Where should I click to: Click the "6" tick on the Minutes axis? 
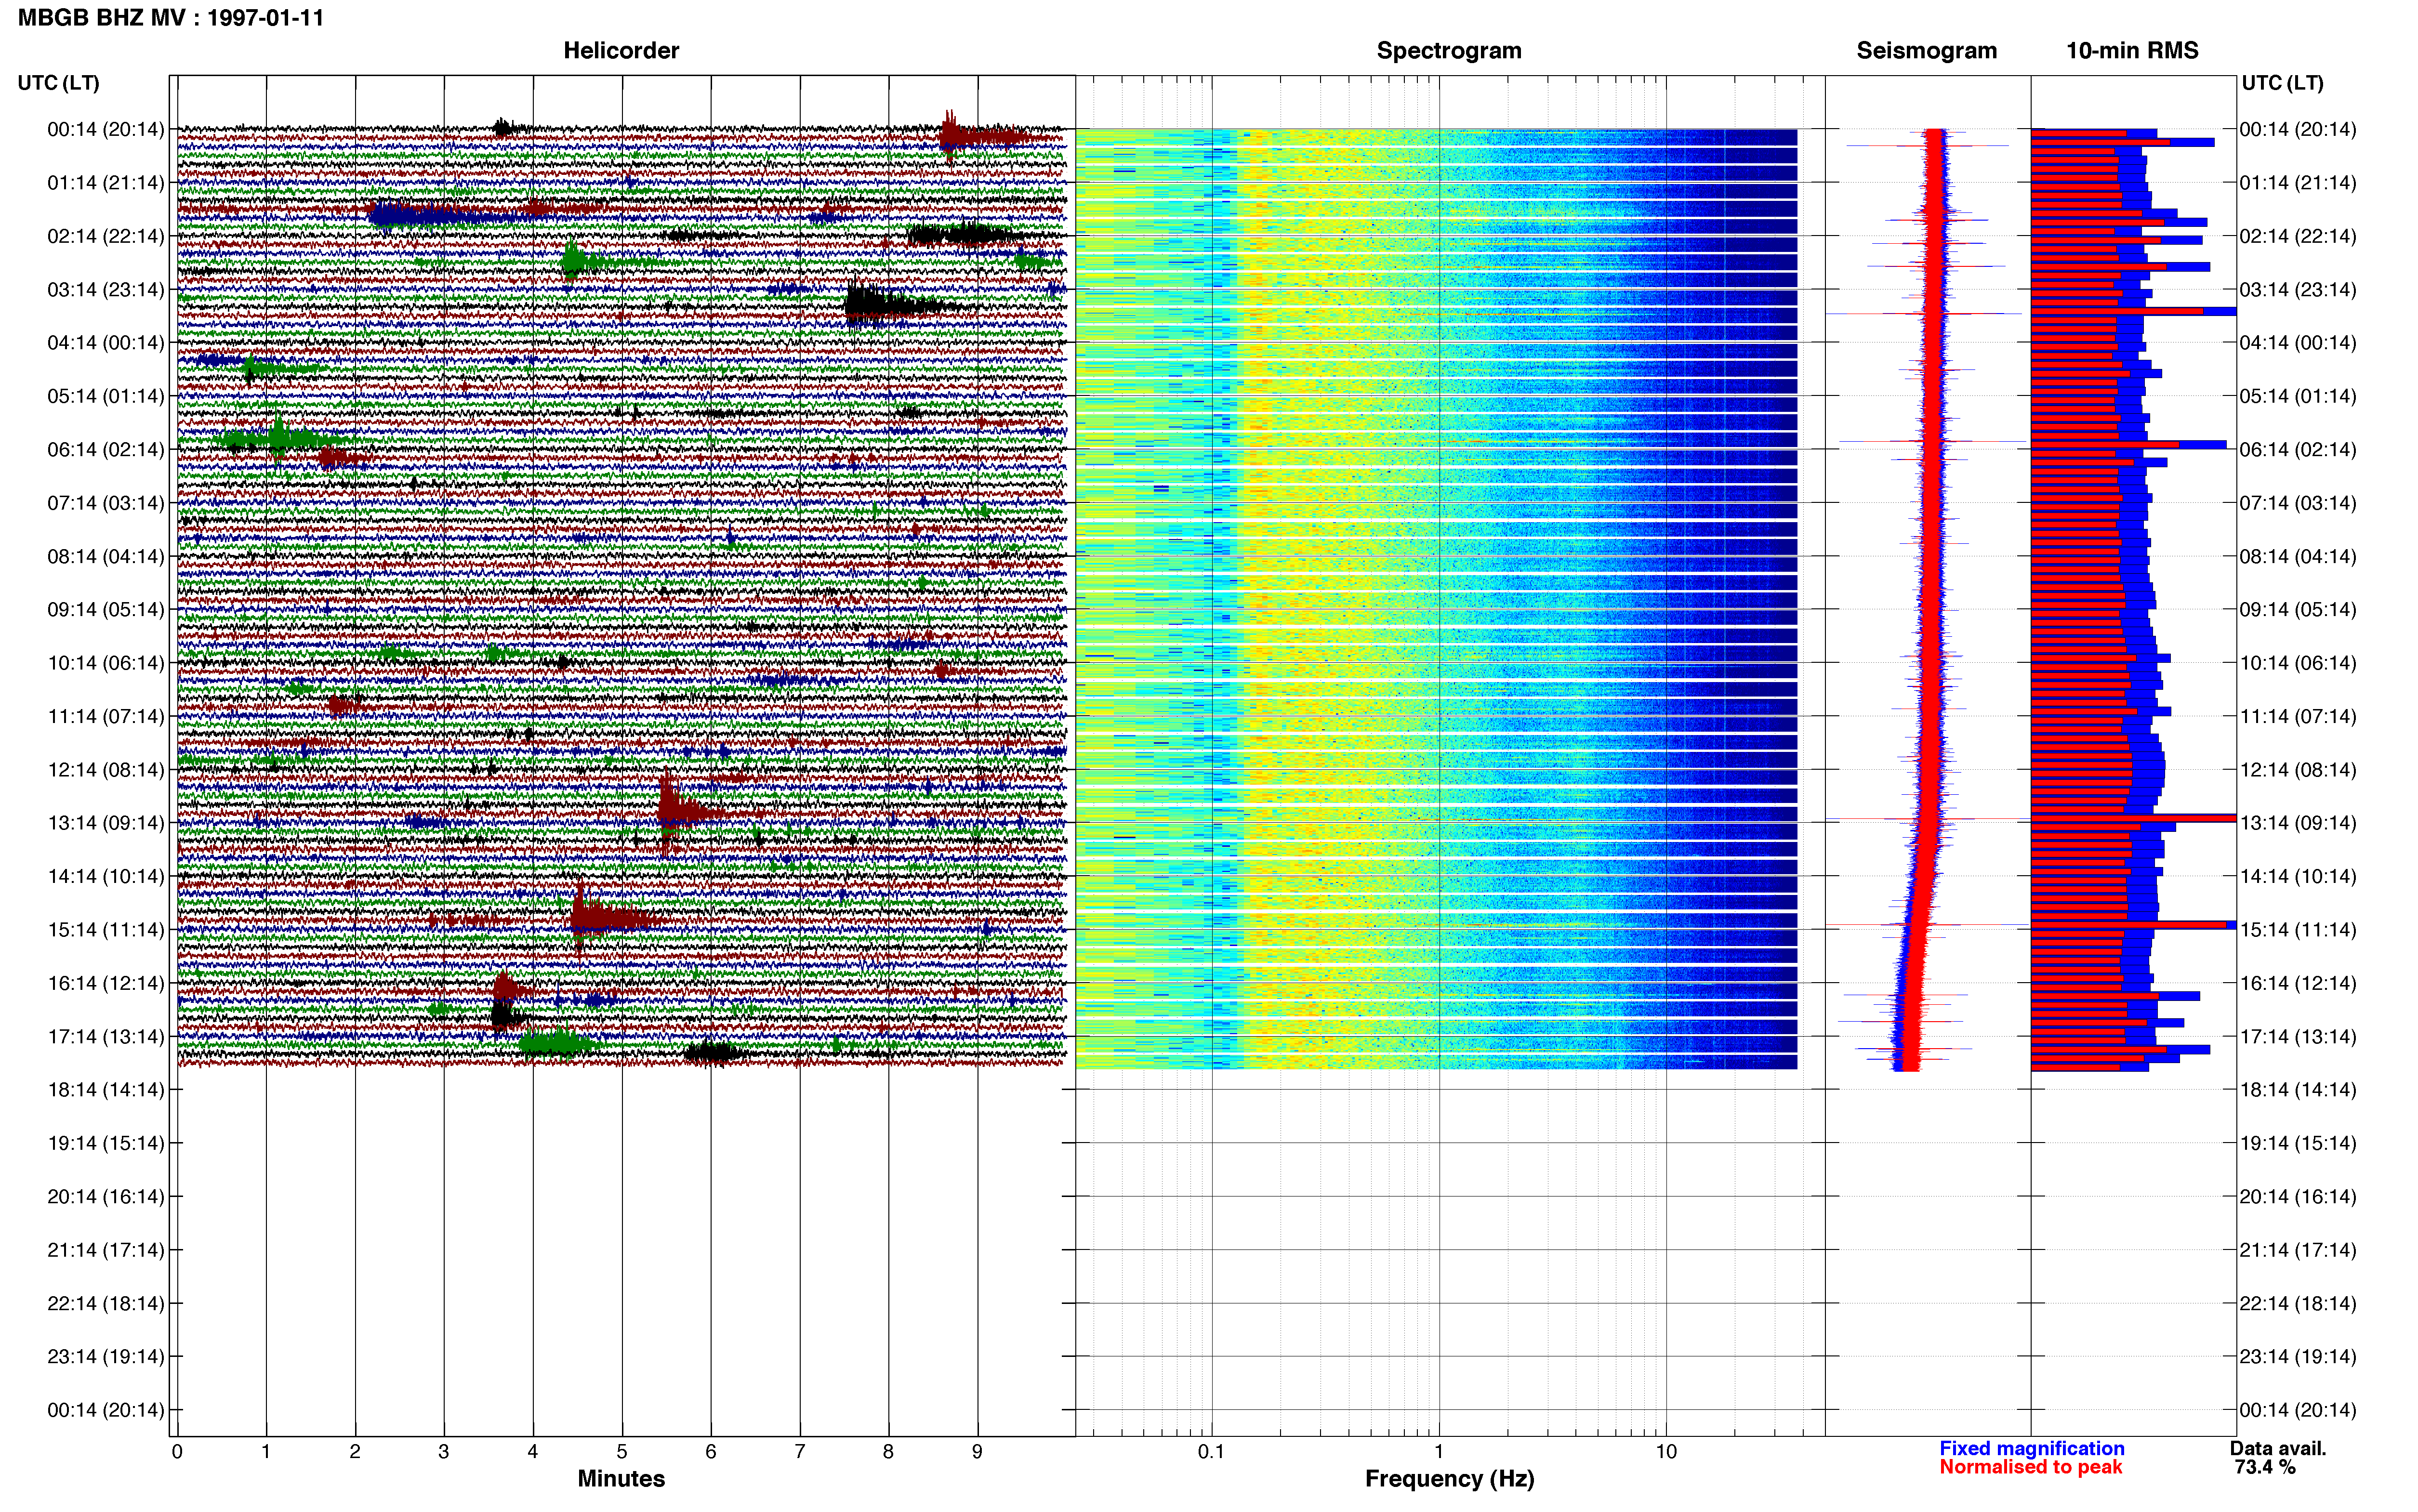(x=711, y=1452)
